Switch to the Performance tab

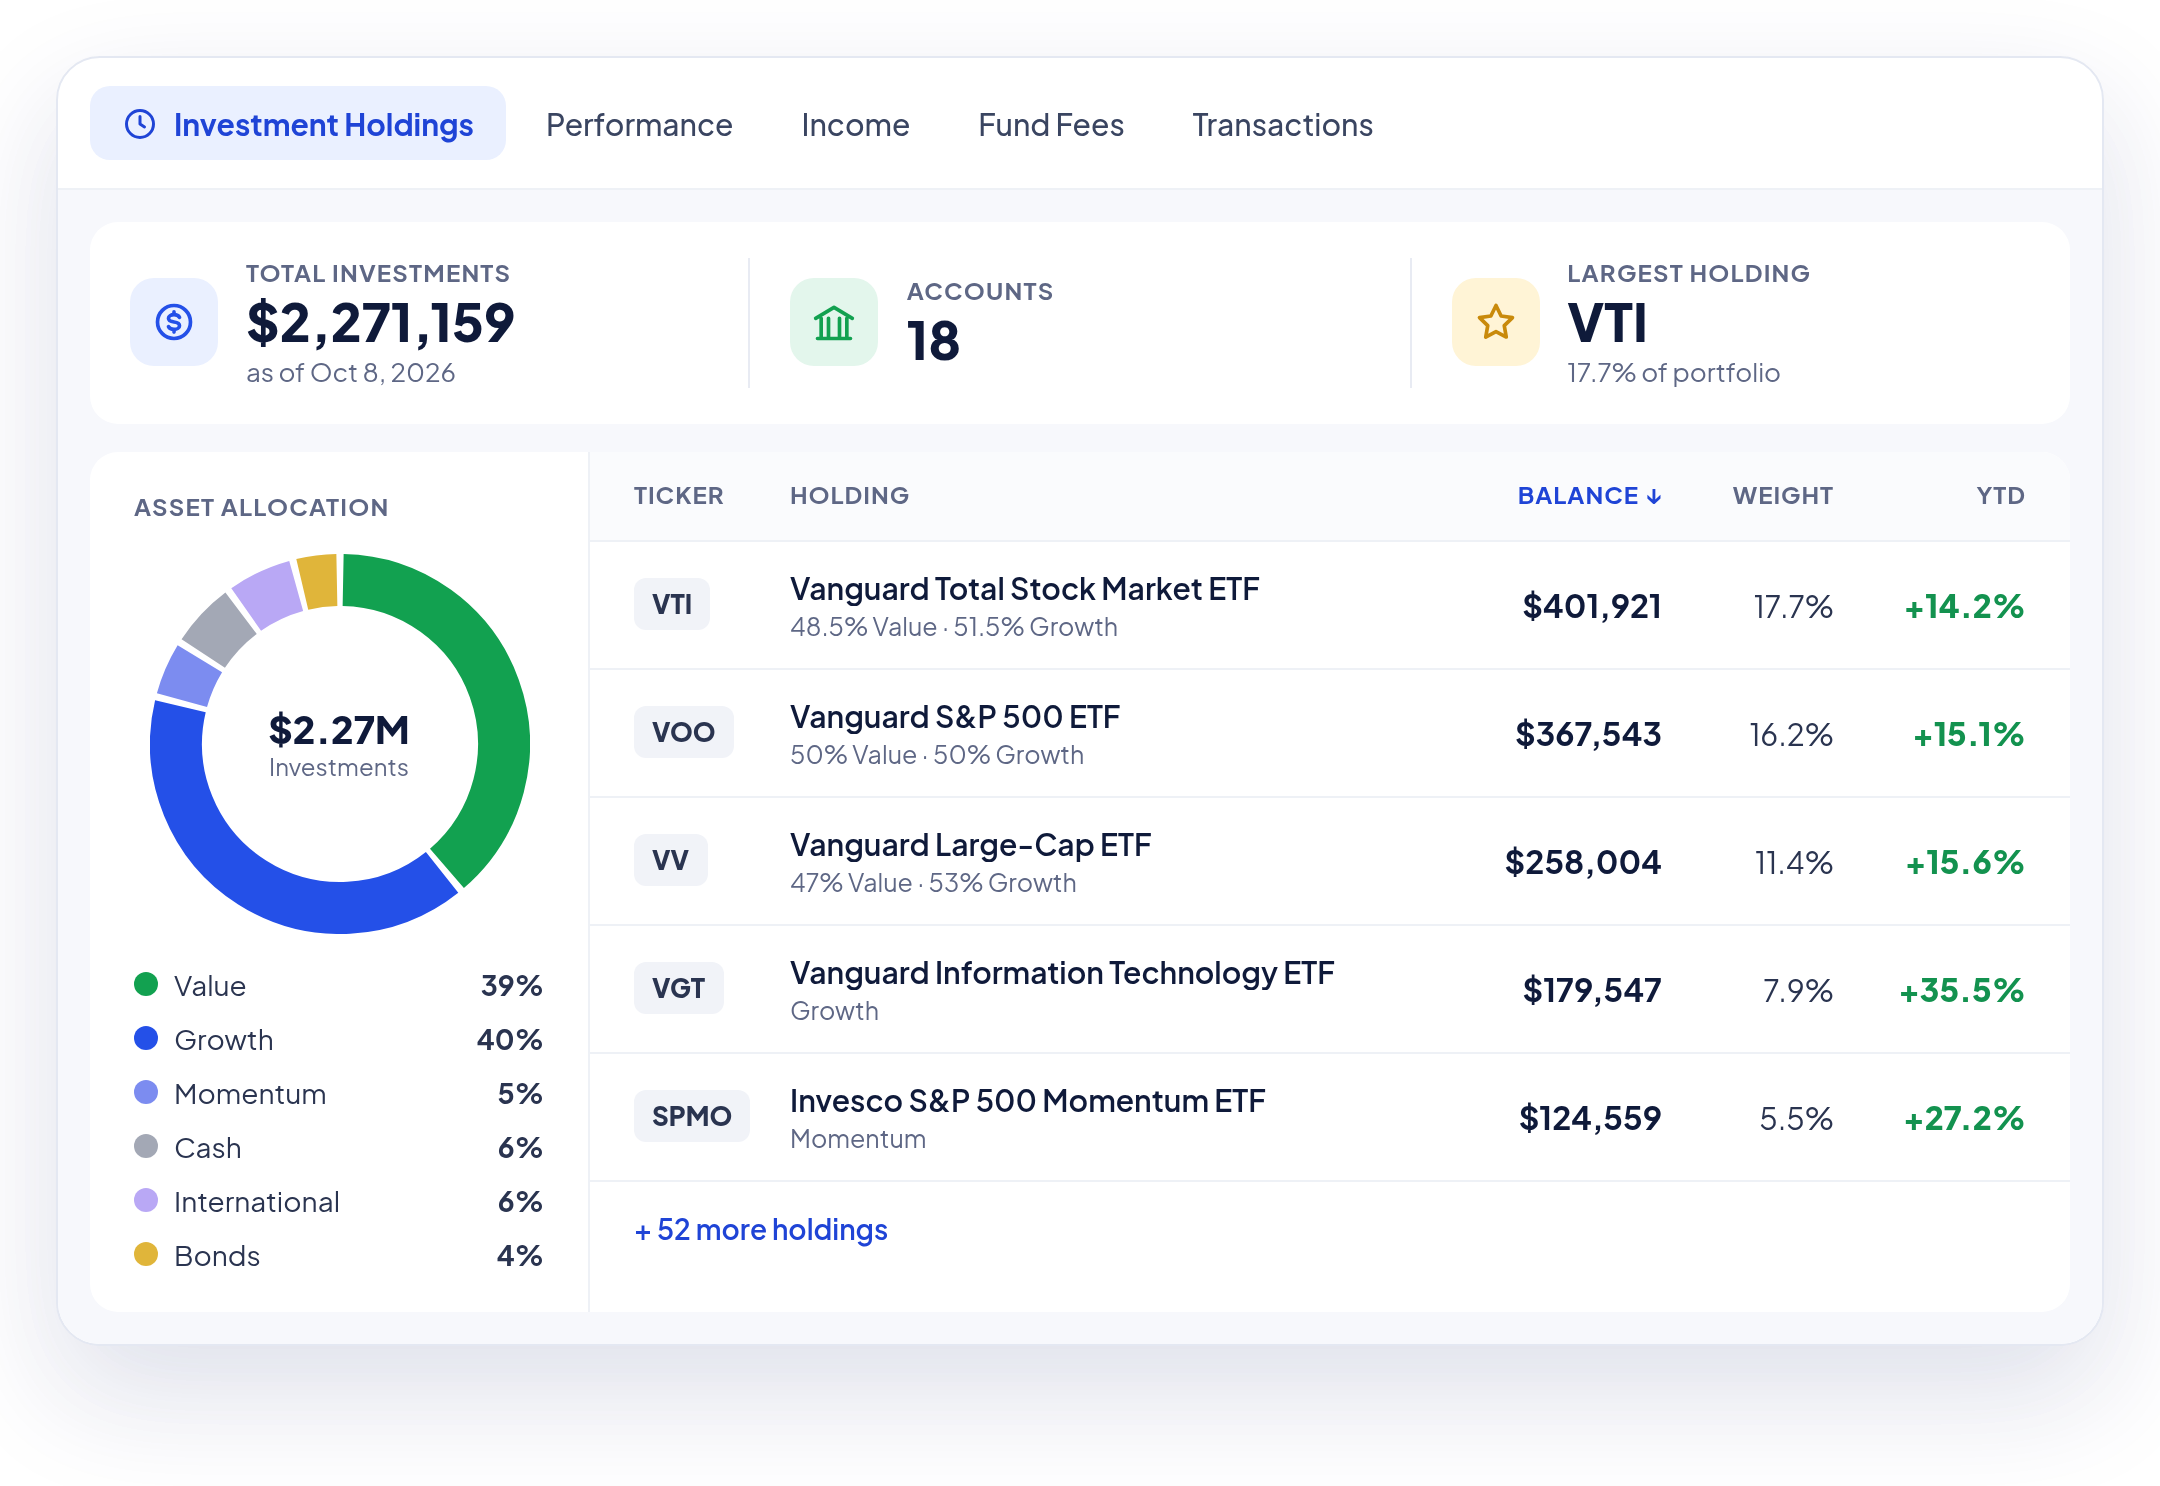tap(639, 125)
